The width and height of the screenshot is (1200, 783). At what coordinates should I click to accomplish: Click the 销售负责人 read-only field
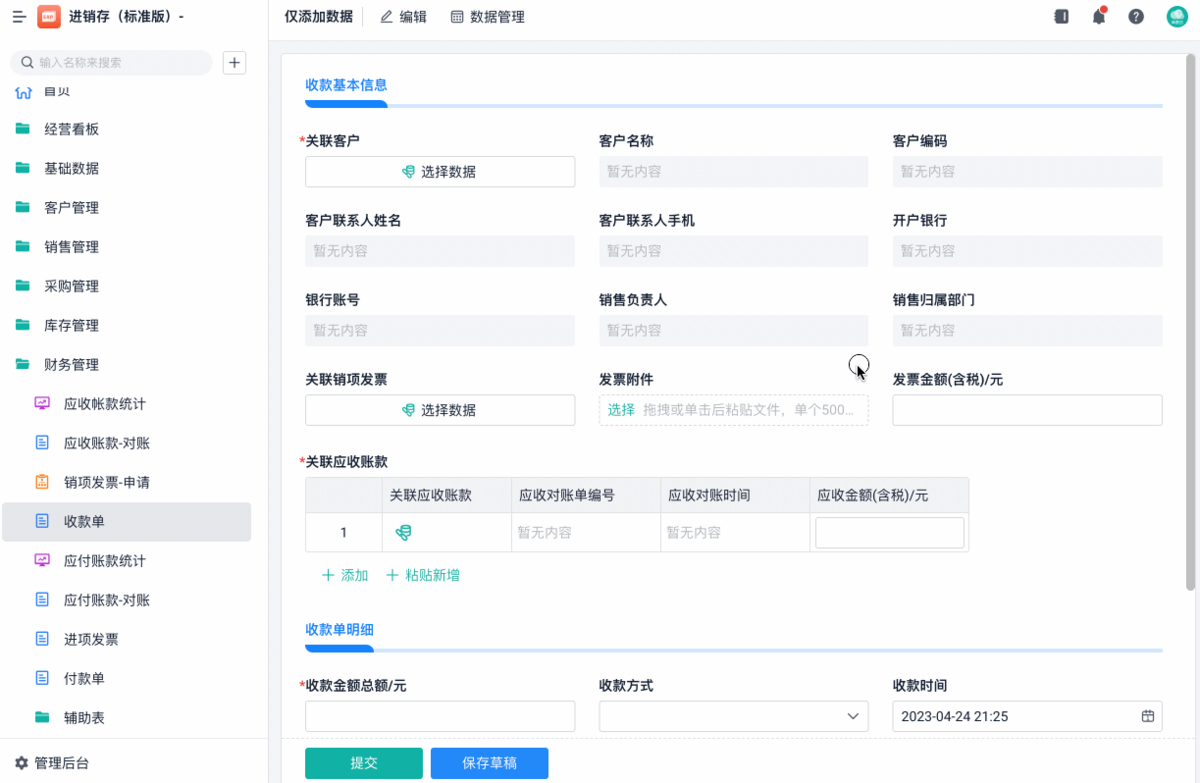coord(733,331)
